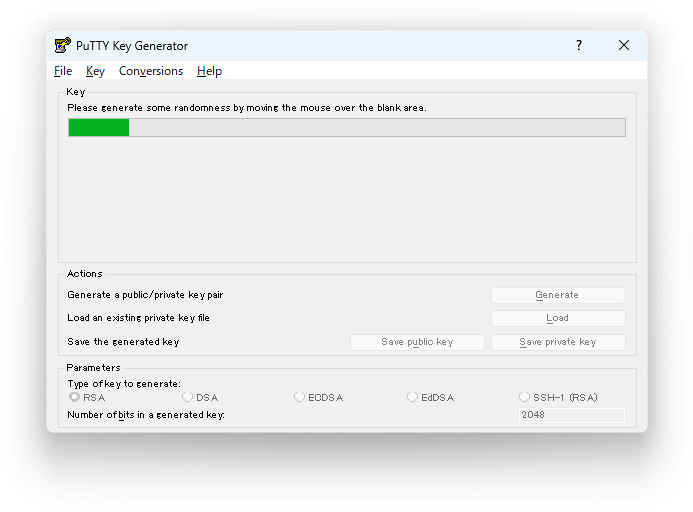The image size is (693, 512).
Task: Click the "Type of key to generate:" label
Action: point(124,384)
